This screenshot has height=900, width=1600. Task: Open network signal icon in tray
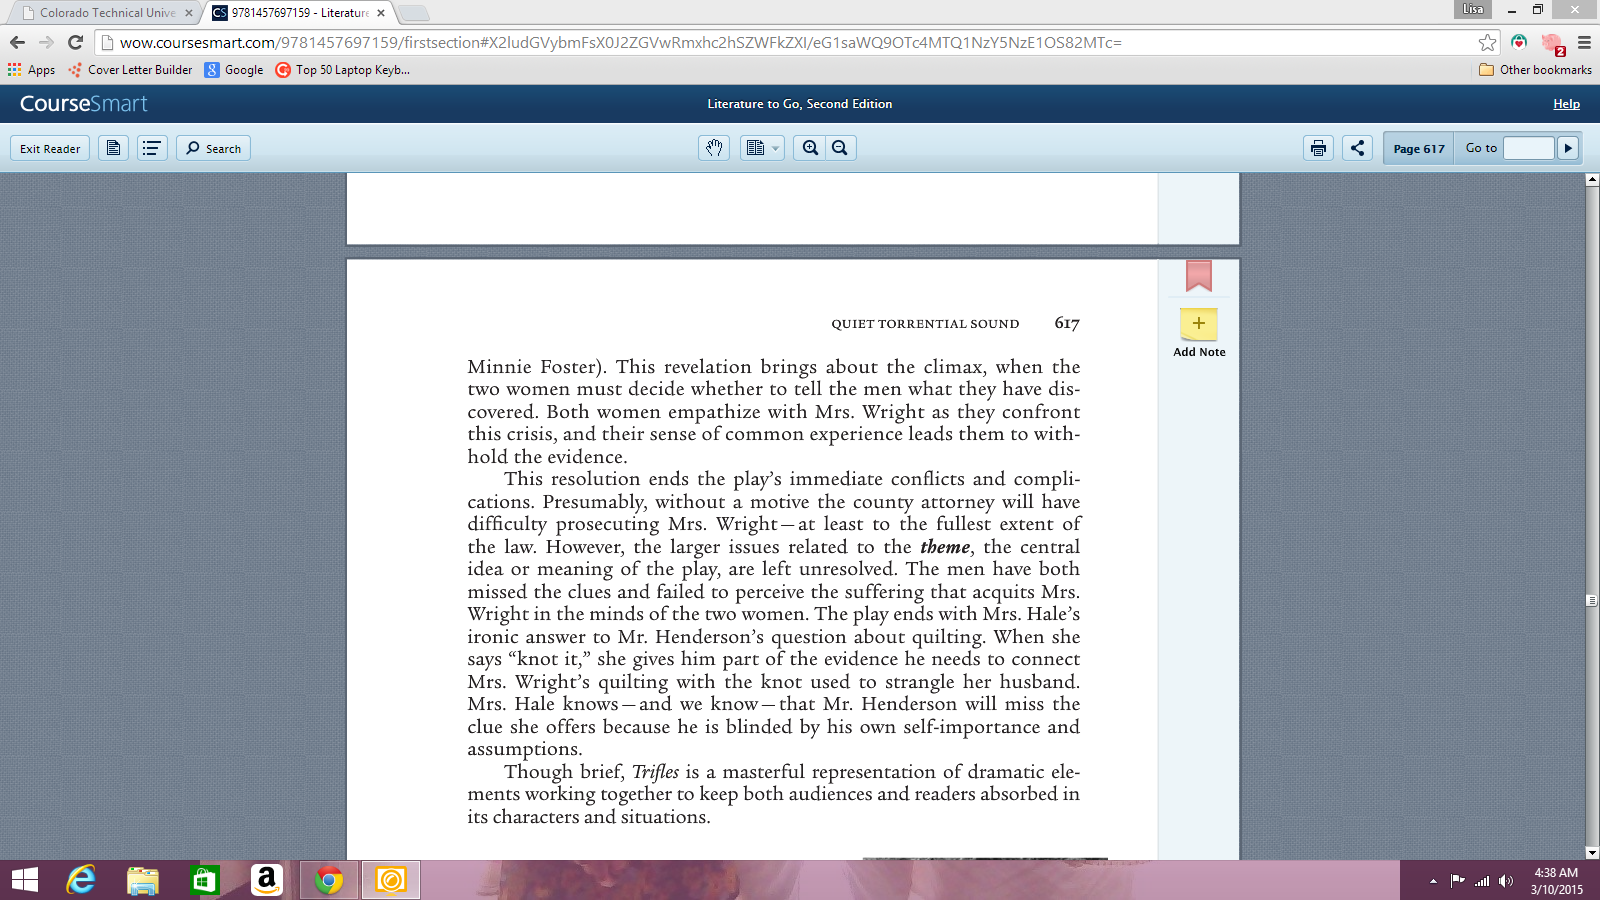(1482, 881)
